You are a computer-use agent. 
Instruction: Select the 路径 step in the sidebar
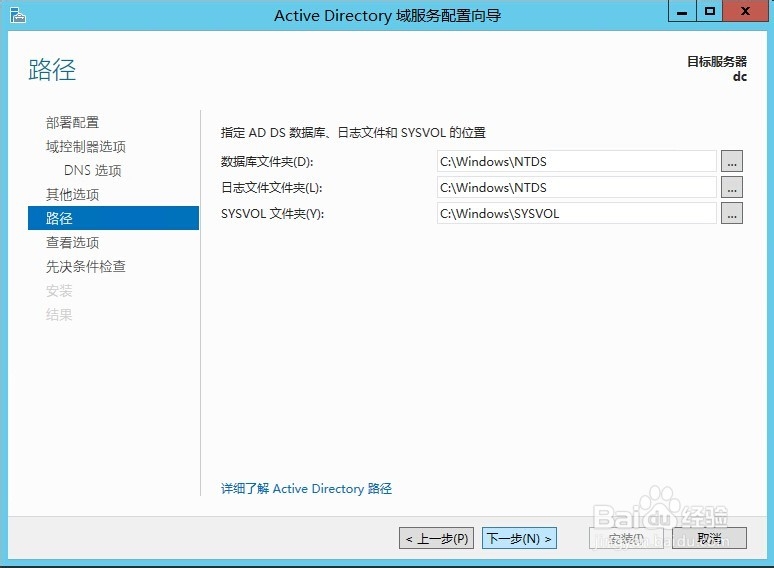click(114, 218)
